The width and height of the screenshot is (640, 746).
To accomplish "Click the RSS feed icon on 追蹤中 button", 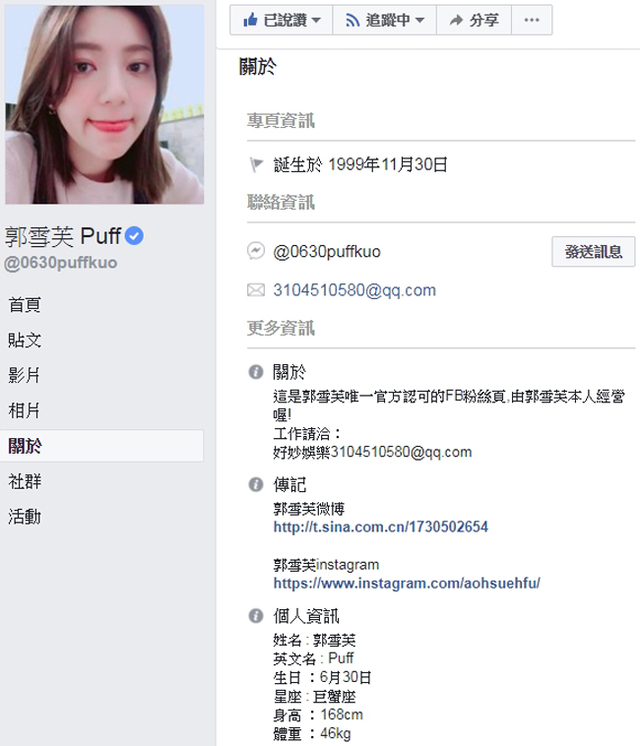I will tap(352, 20).
